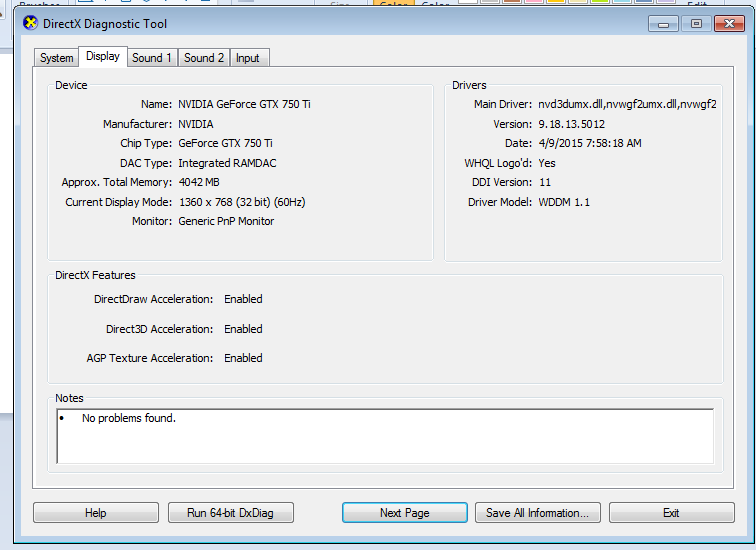The image size is (756, 550).
Task: Launch Run 64-bit DxDiag
Action: [x=230, y=512]
